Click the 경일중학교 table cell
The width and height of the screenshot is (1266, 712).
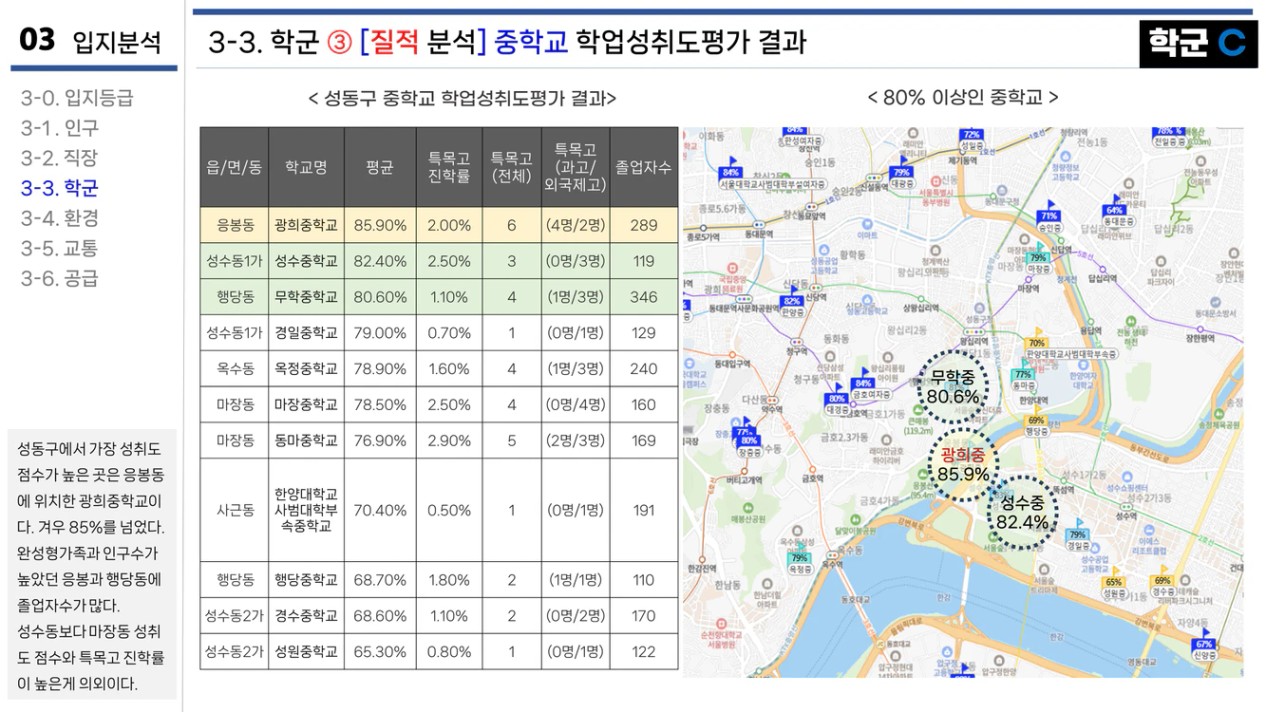[306, 333]
